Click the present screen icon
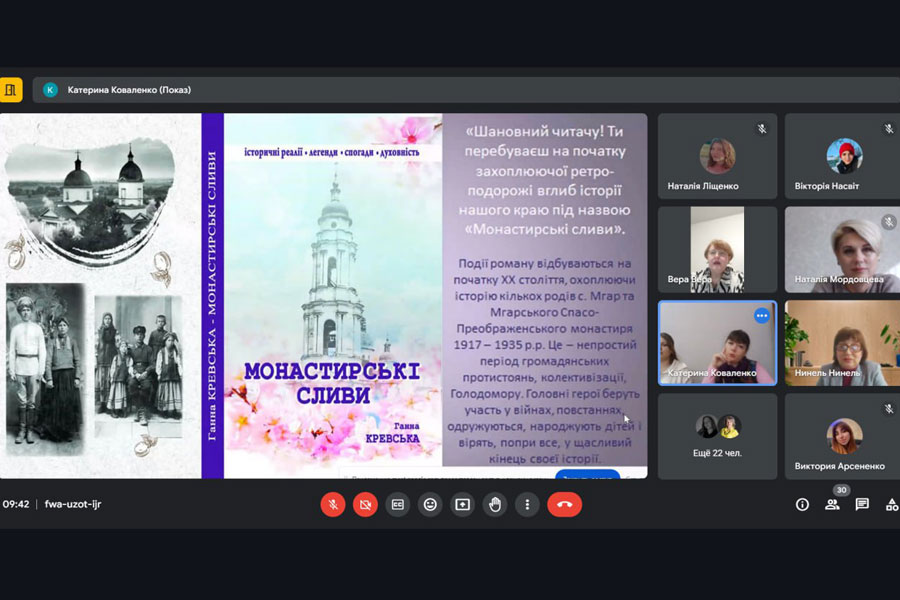900x600 pixels. (x=462, y=505)
